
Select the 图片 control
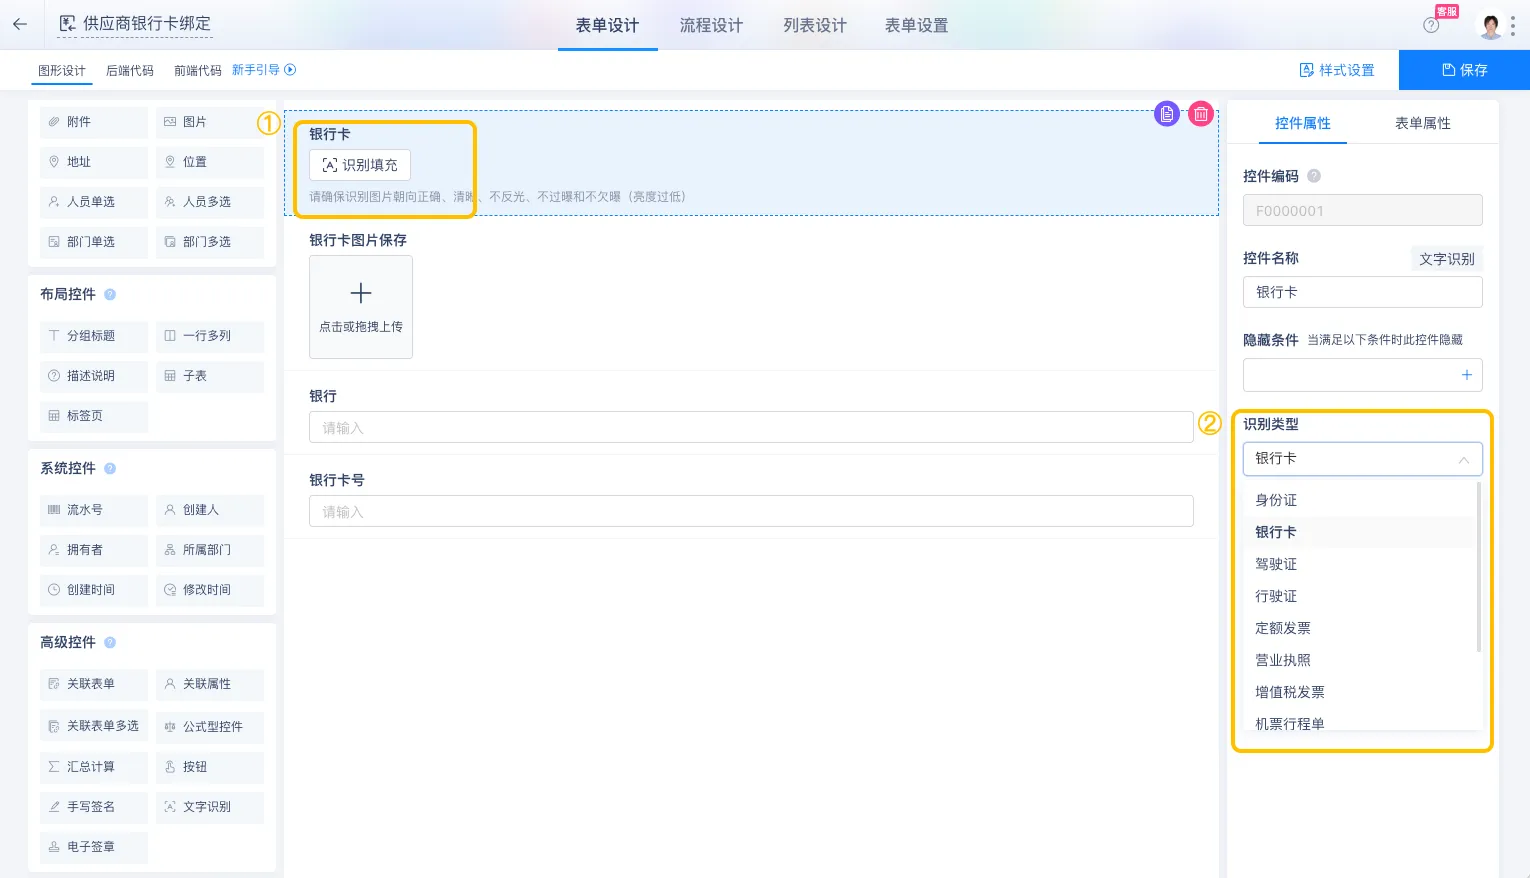pyautogui.click(x=210, y=122)
